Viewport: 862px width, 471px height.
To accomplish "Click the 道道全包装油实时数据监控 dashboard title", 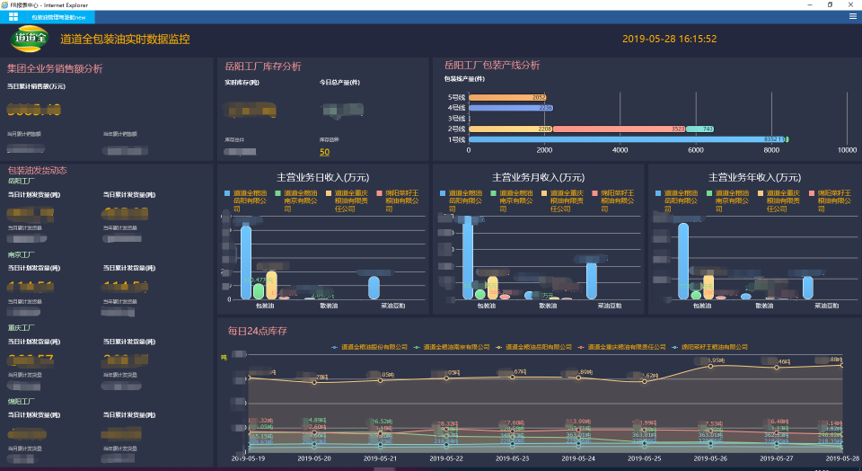I will [x=125, y=39].
